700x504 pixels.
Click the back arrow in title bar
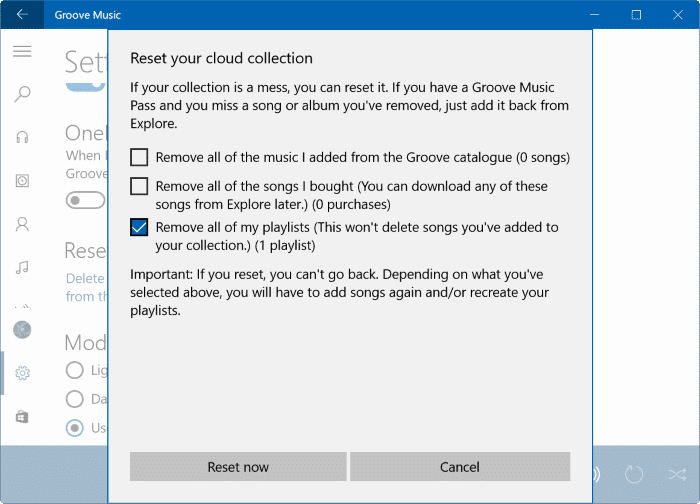pyautogui.click(x=22, y=14)
